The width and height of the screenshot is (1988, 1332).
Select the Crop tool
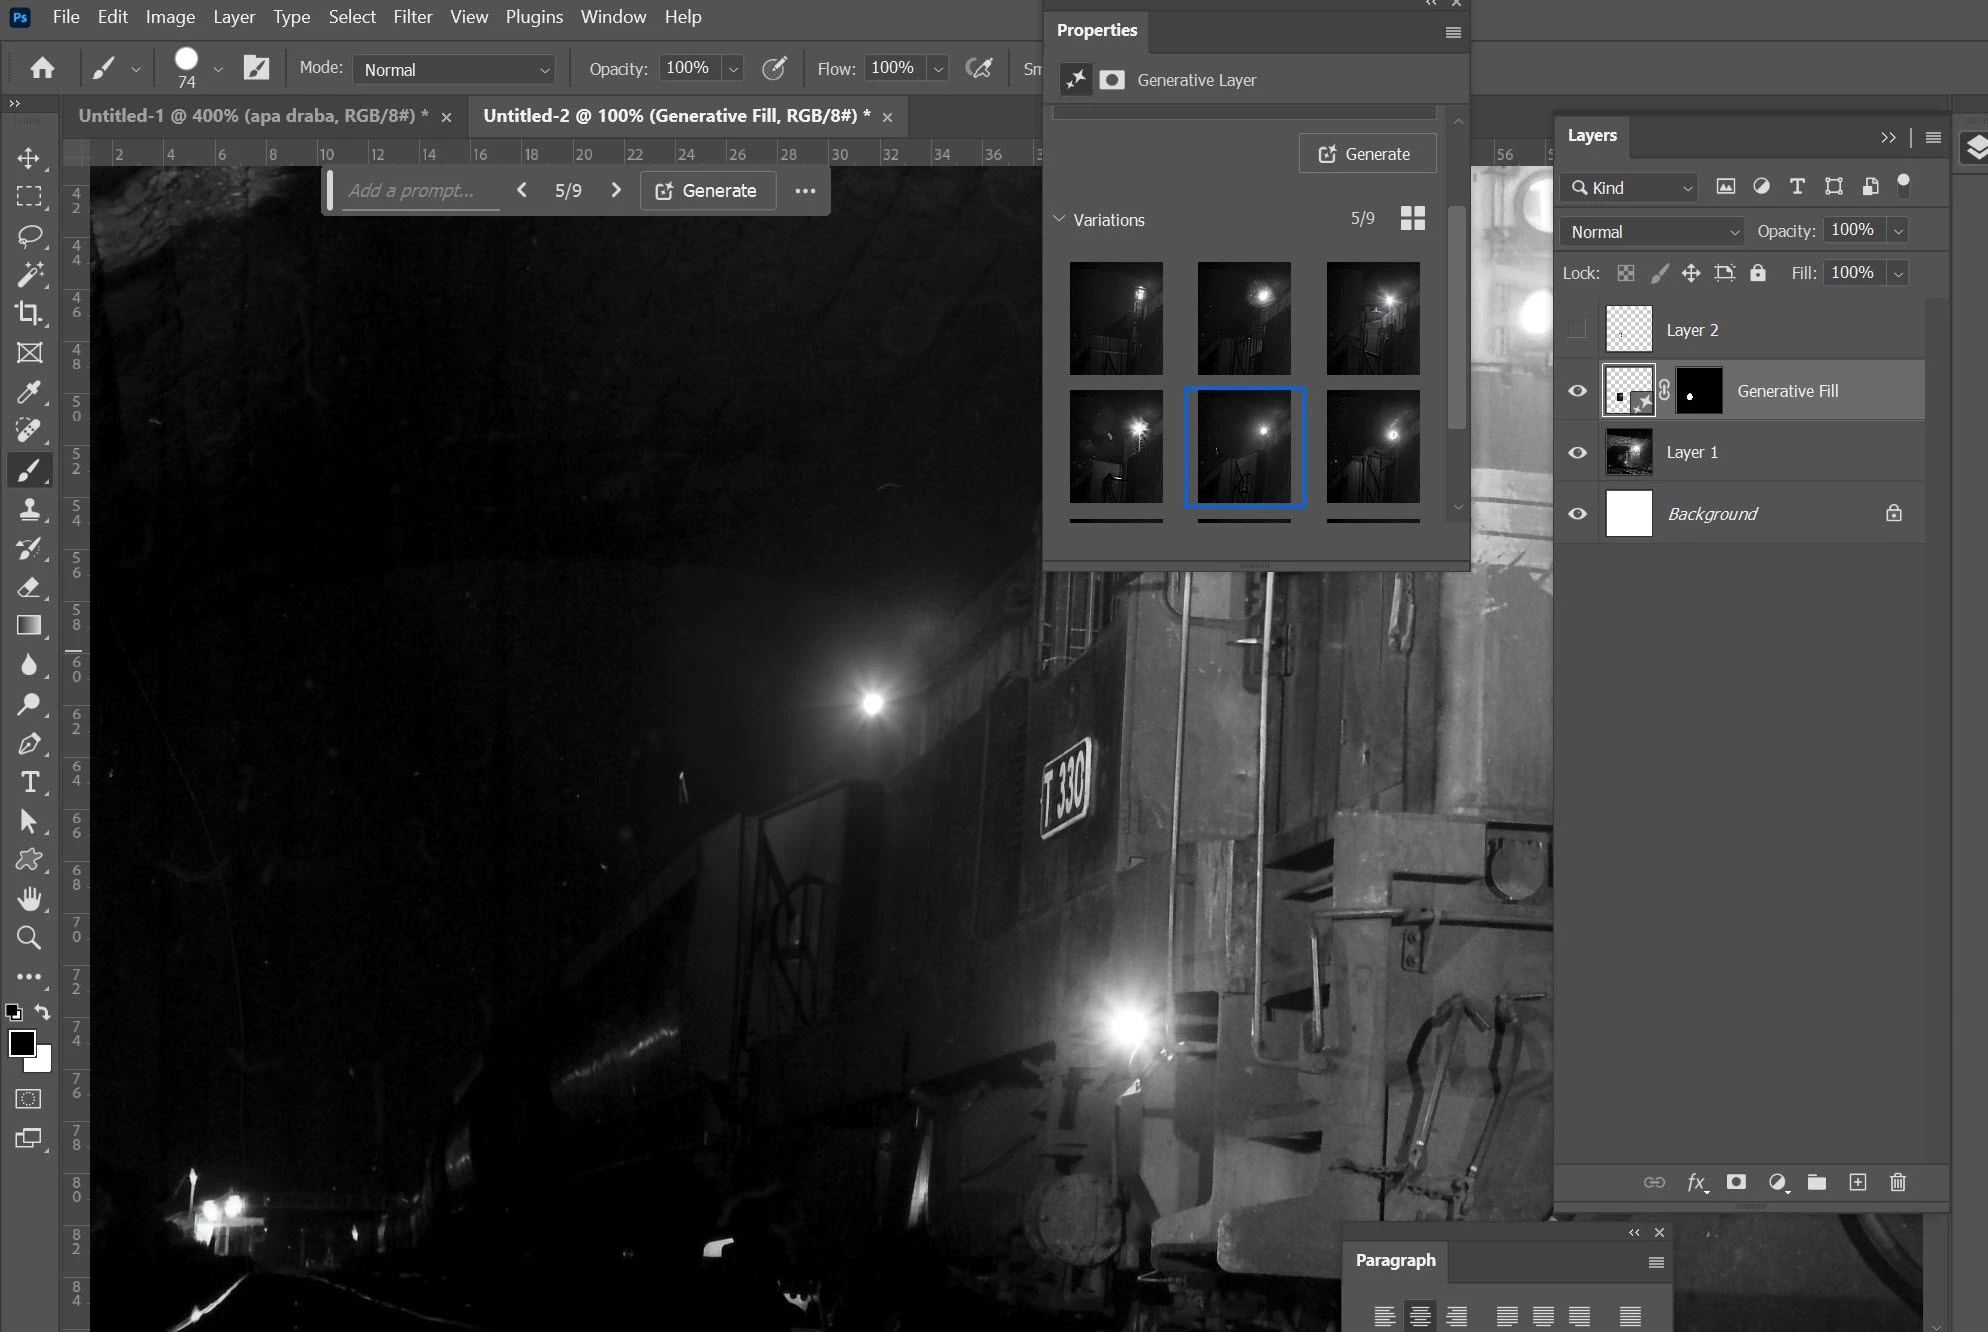(29, 313)
